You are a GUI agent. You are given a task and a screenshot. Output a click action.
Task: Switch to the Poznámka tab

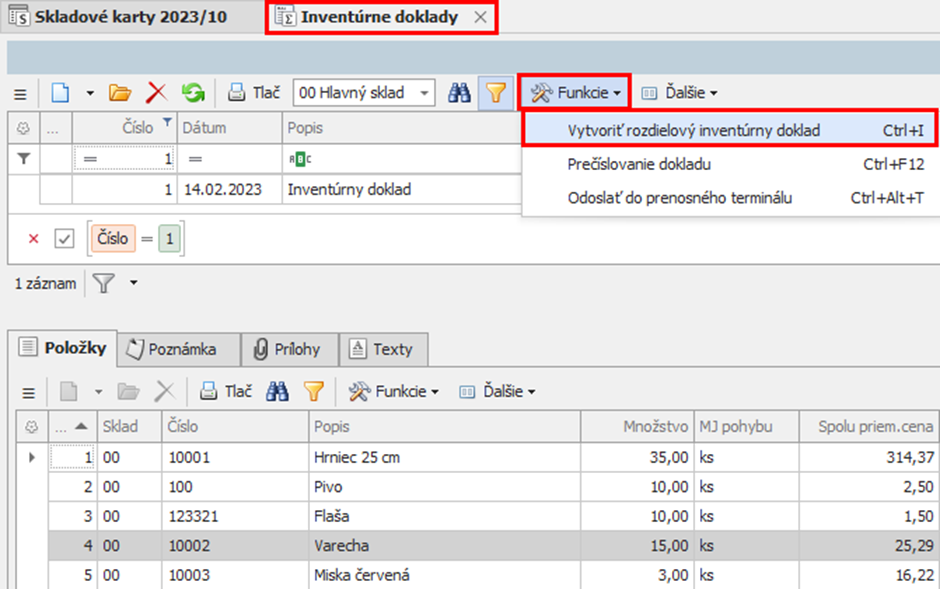(180, 349)
